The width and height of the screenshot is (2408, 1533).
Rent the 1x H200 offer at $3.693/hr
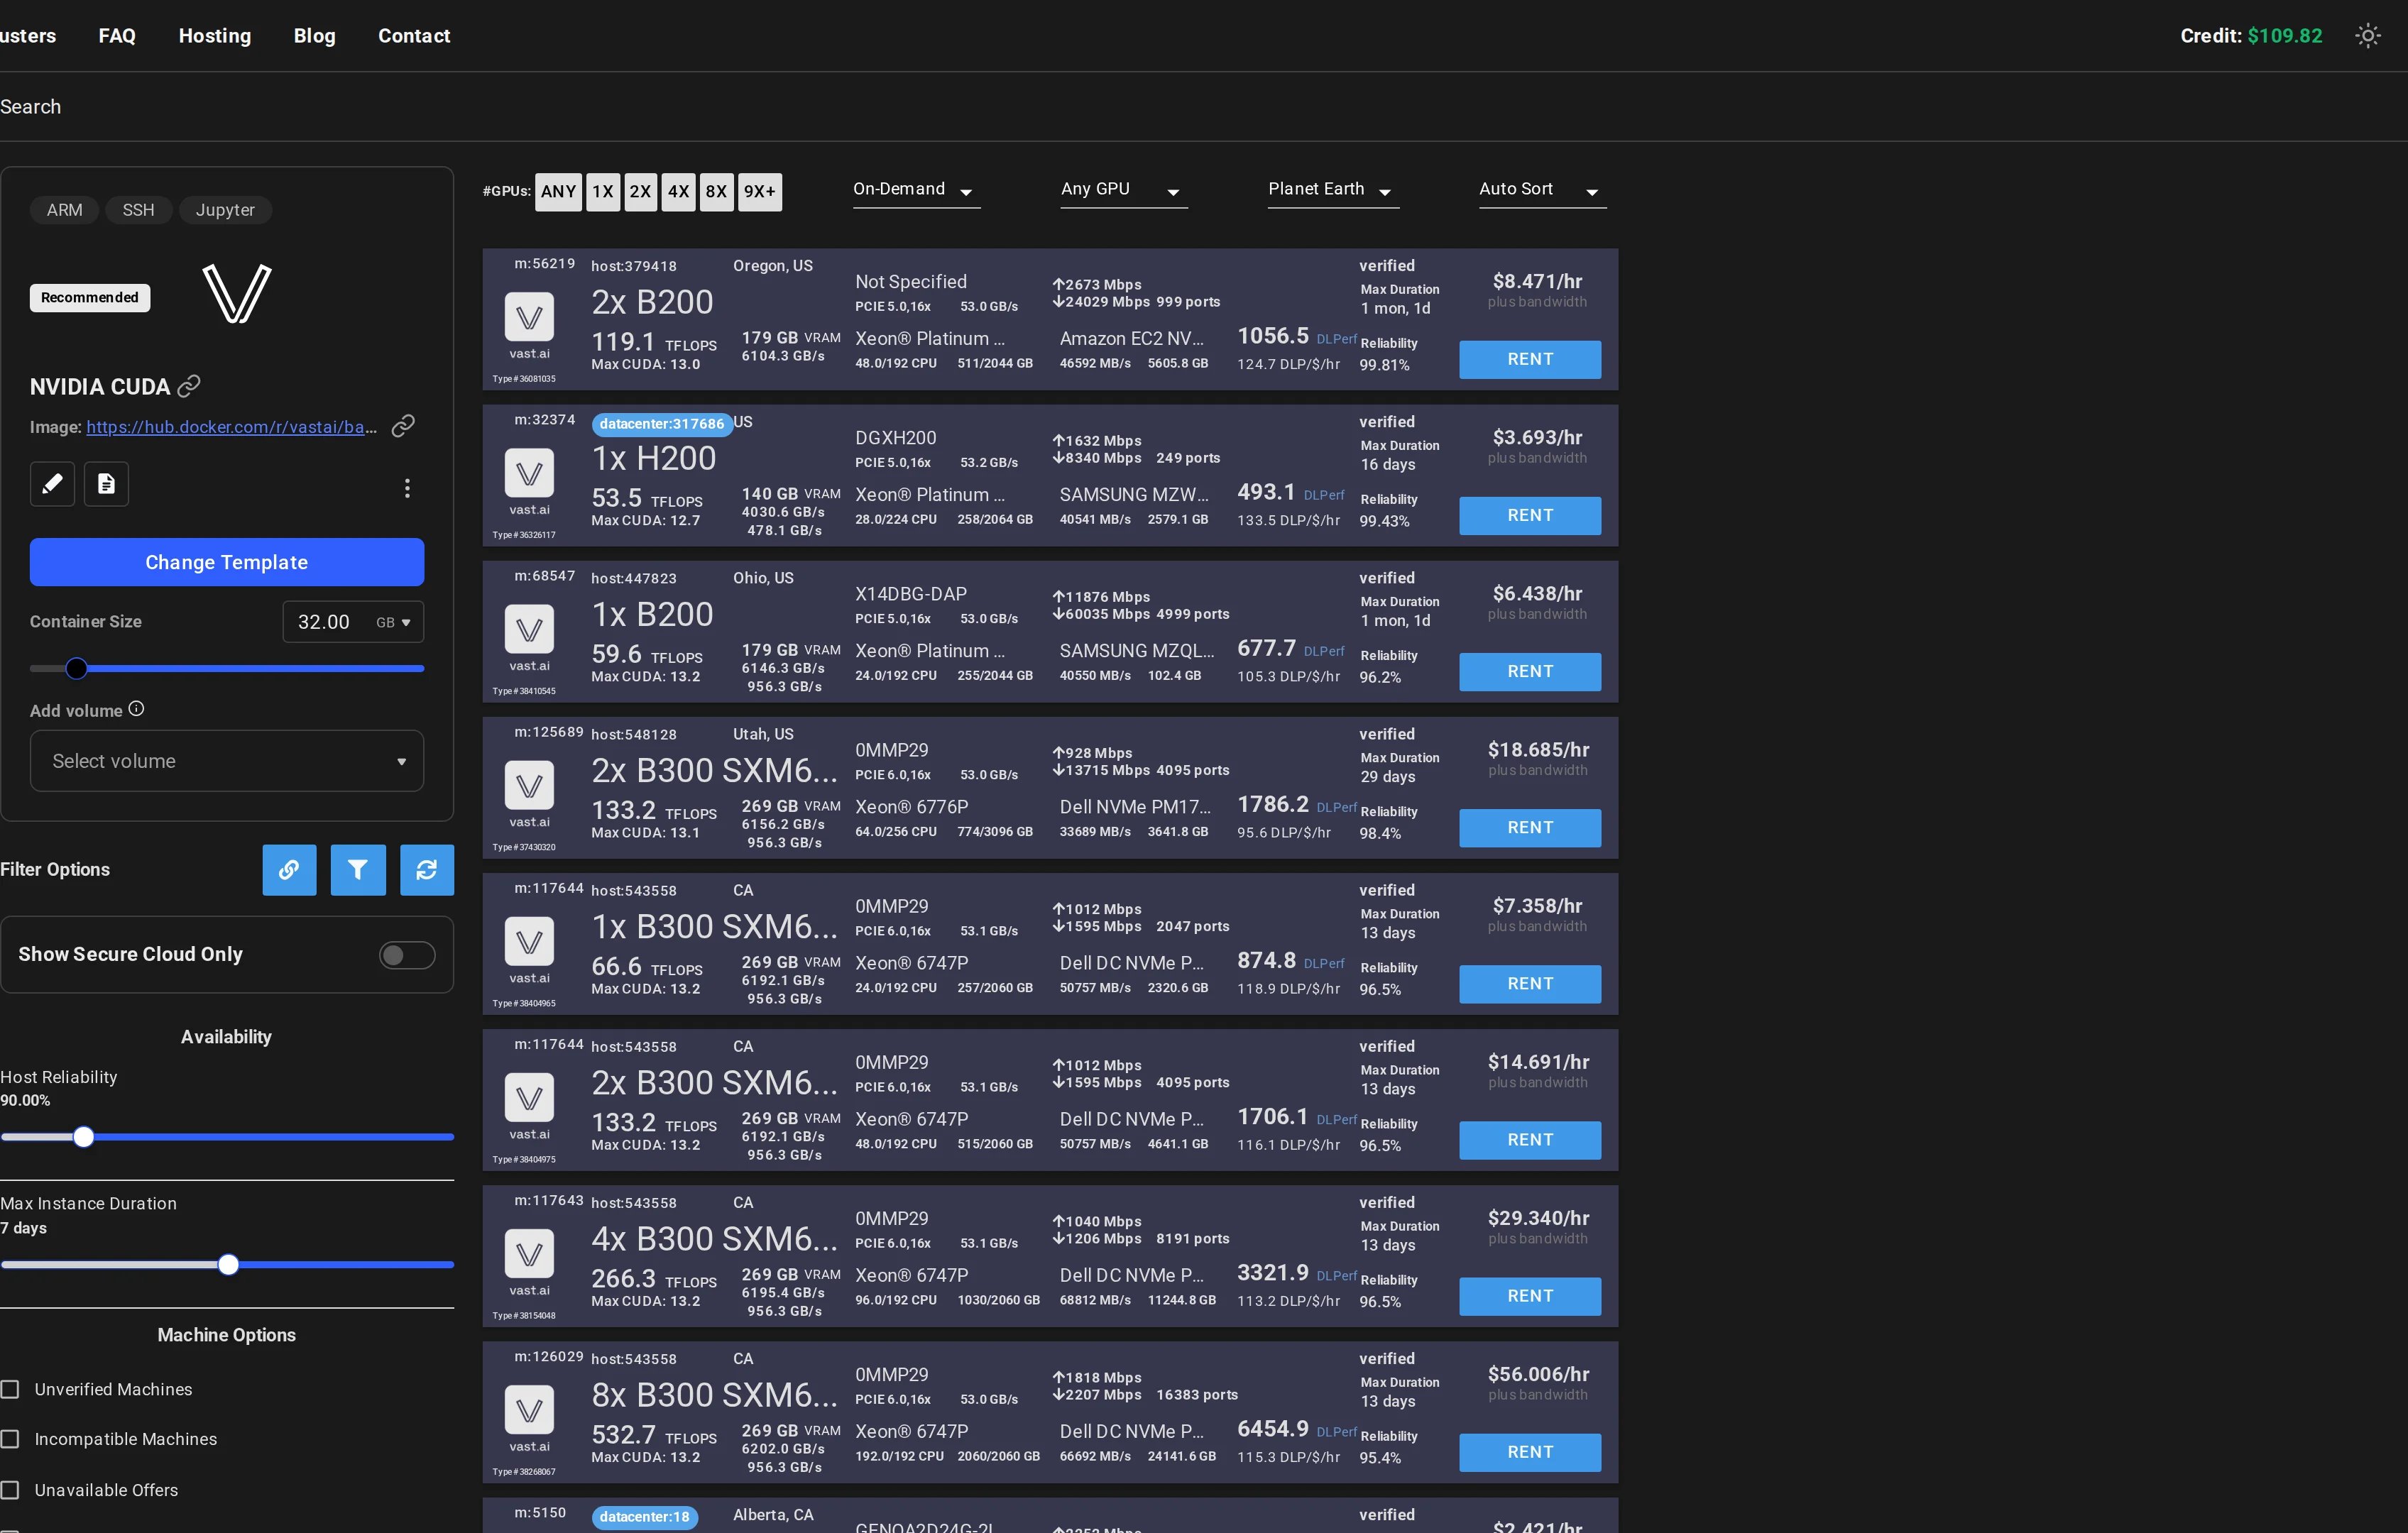(1530, 515)
